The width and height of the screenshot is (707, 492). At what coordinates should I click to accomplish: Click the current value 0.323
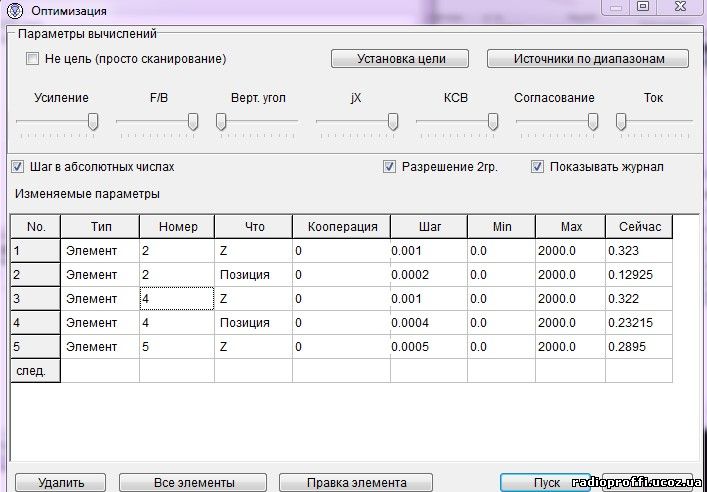[x=639, y=251]
